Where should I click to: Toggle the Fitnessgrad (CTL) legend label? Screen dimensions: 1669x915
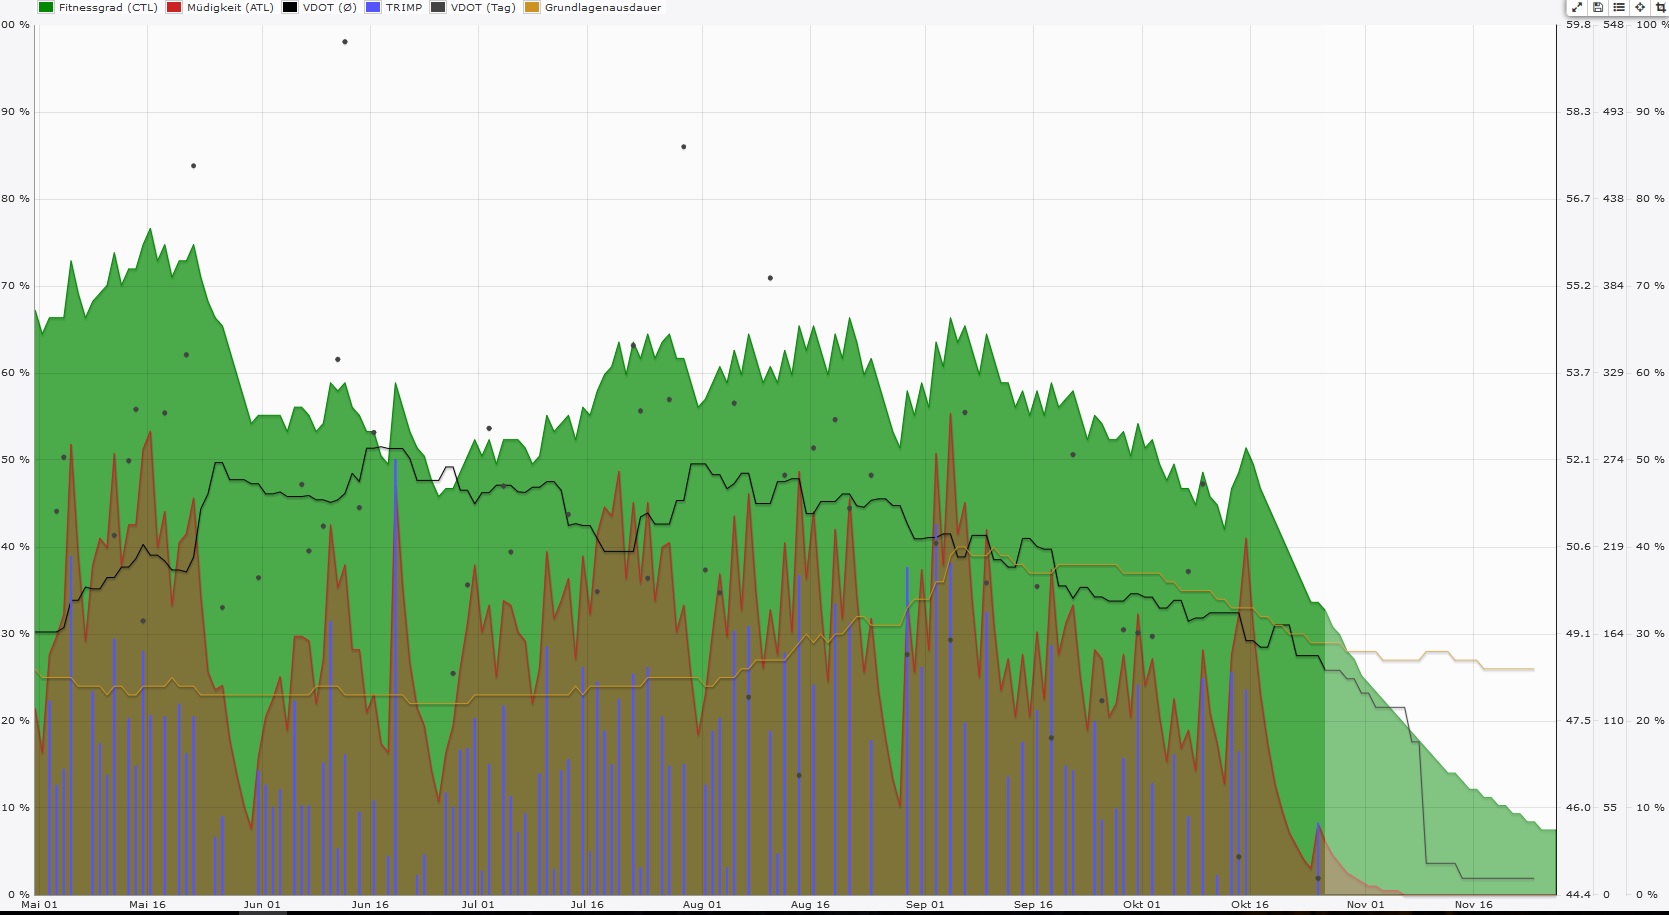pos(108,8)
